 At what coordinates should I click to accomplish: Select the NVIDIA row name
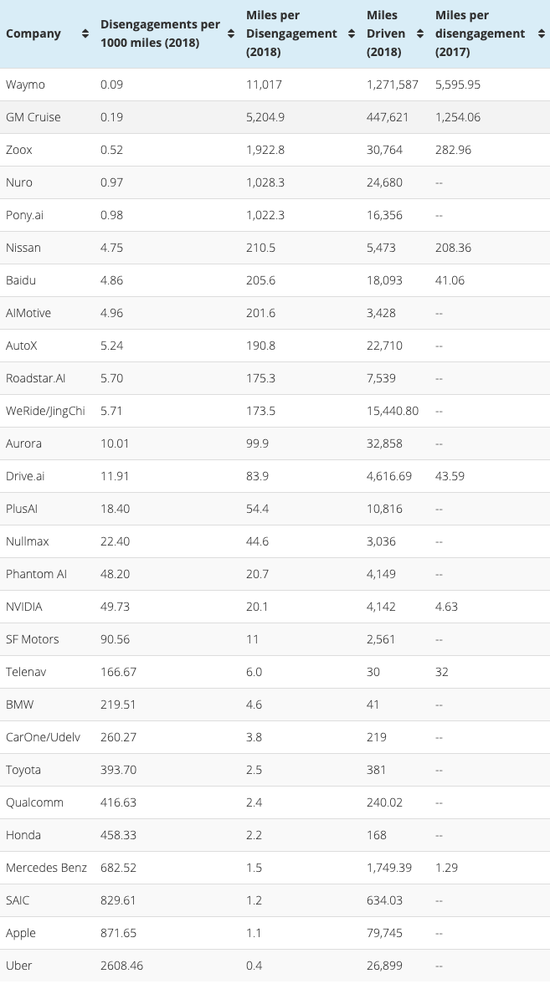tap(24, 607)
